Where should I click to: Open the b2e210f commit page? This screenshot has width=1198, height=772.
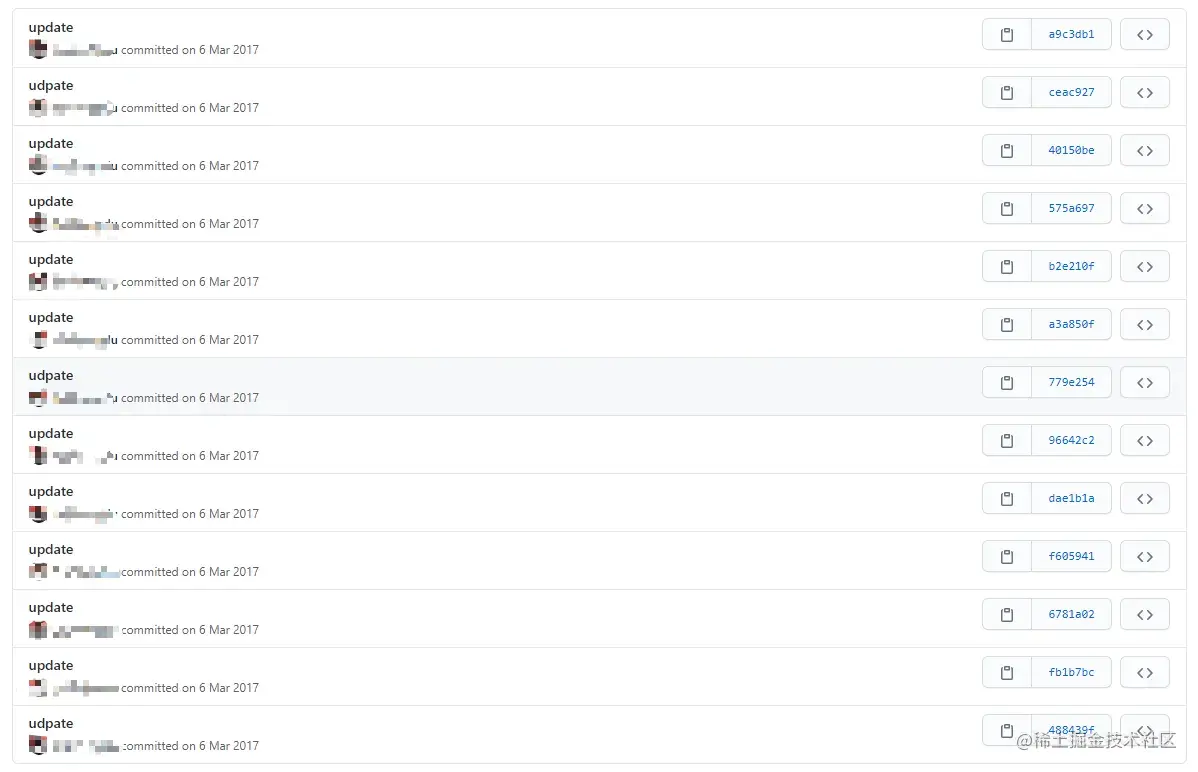(1071, 266)
